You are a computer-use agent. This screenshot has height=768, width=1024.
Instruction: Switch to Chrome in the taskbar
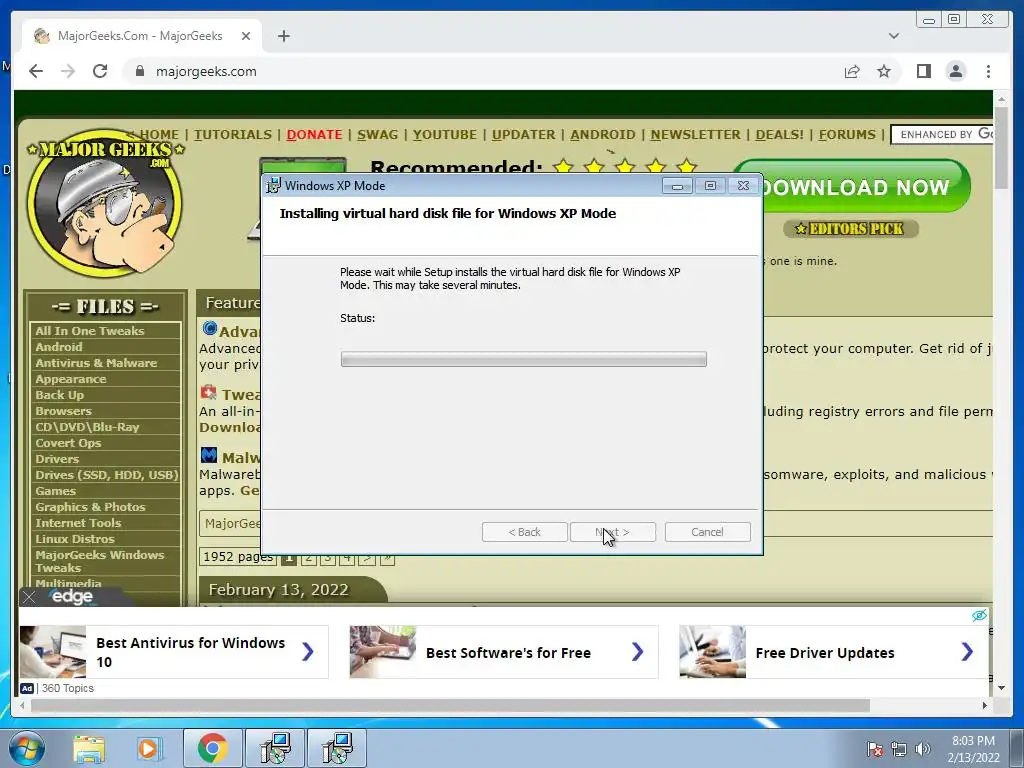212,748
